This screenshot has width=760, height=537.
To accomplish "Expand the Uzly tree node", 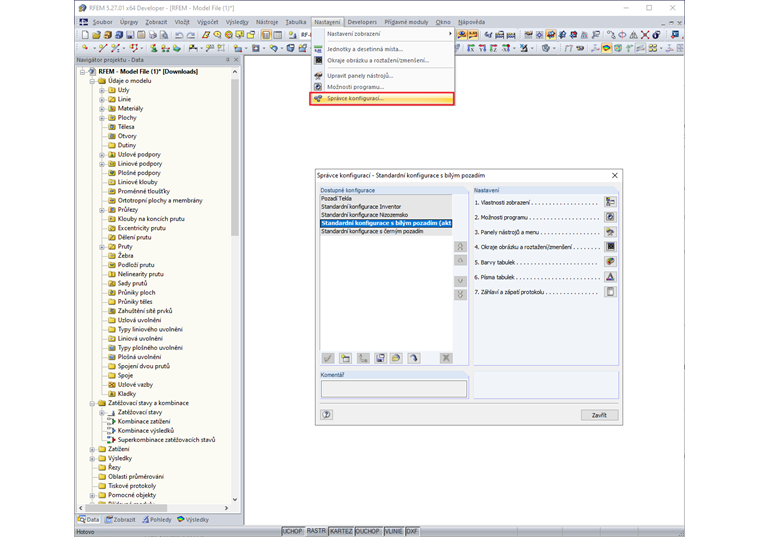I will pyautogui.click(x=102, y=90).
